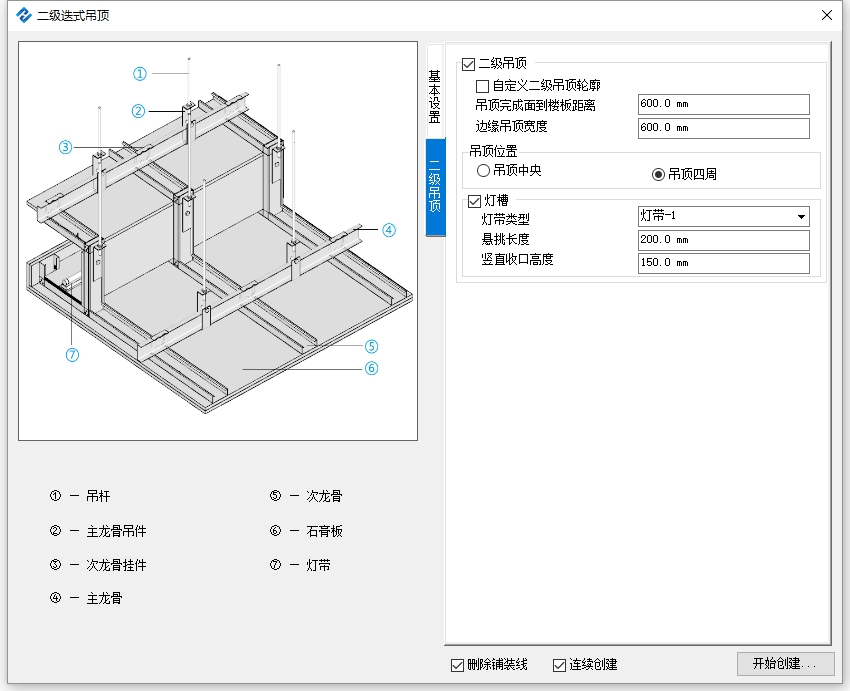Click the 吊顶位置 group label

493,151
